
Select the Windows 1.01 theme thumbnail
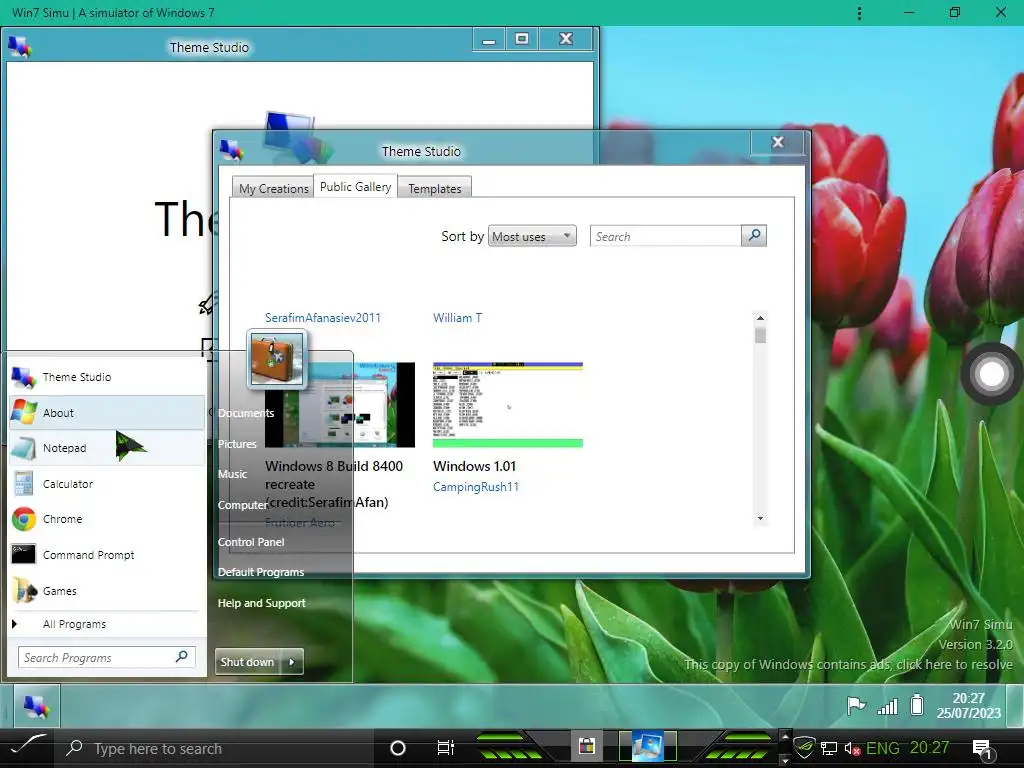[x=507, y=405]
